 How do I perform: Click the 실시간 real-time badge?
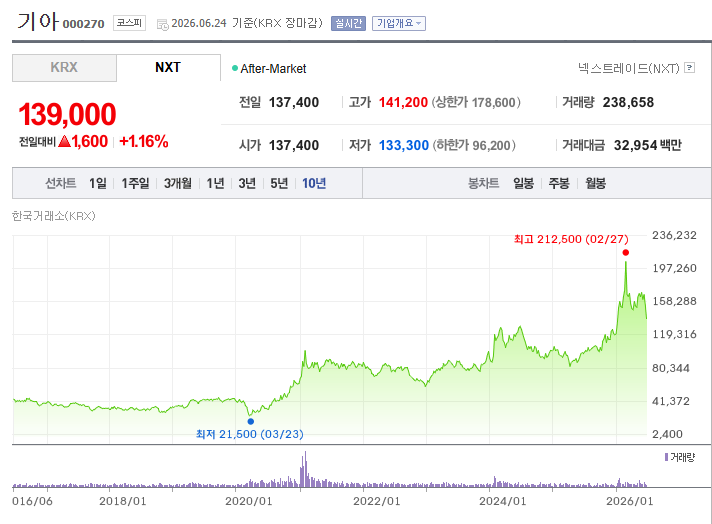348,23
